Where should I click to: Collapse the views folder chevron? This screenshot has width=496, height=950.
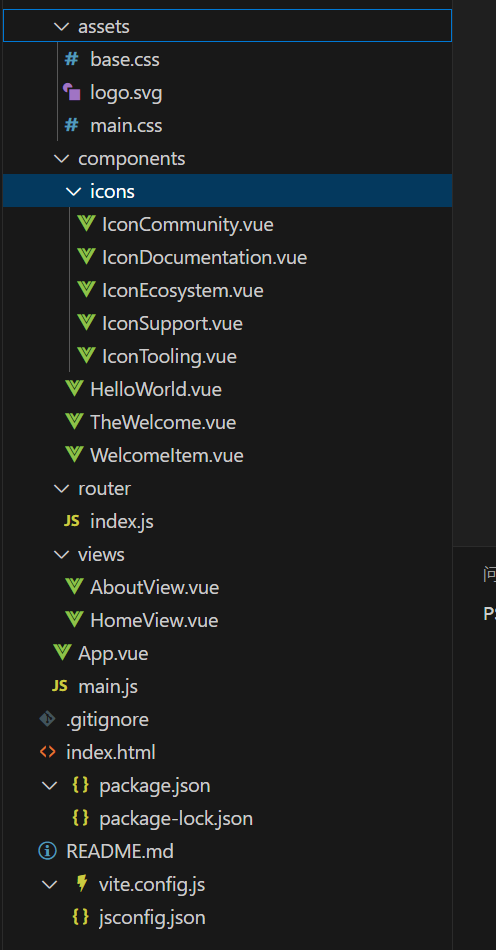(x=61, y=554)
